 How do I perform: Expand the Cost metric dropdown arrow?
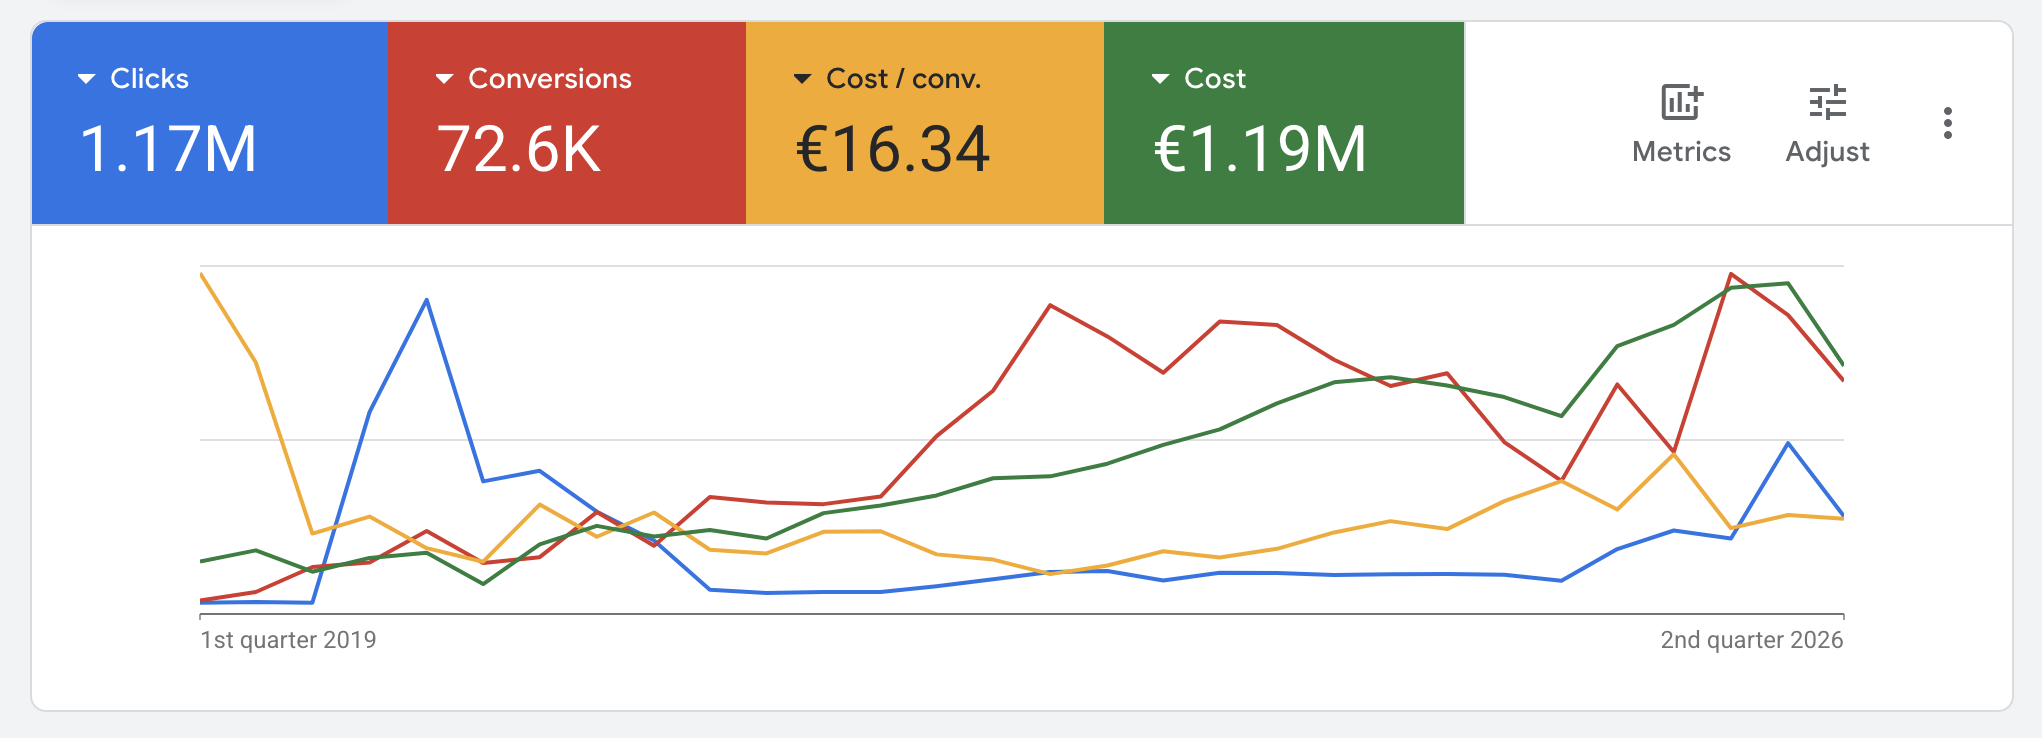[x=1160, y=78]
